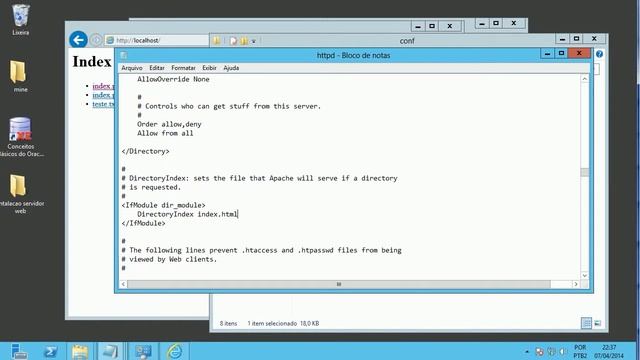Expand the conf quick access toolbar dropdown

tap(253, 41)
